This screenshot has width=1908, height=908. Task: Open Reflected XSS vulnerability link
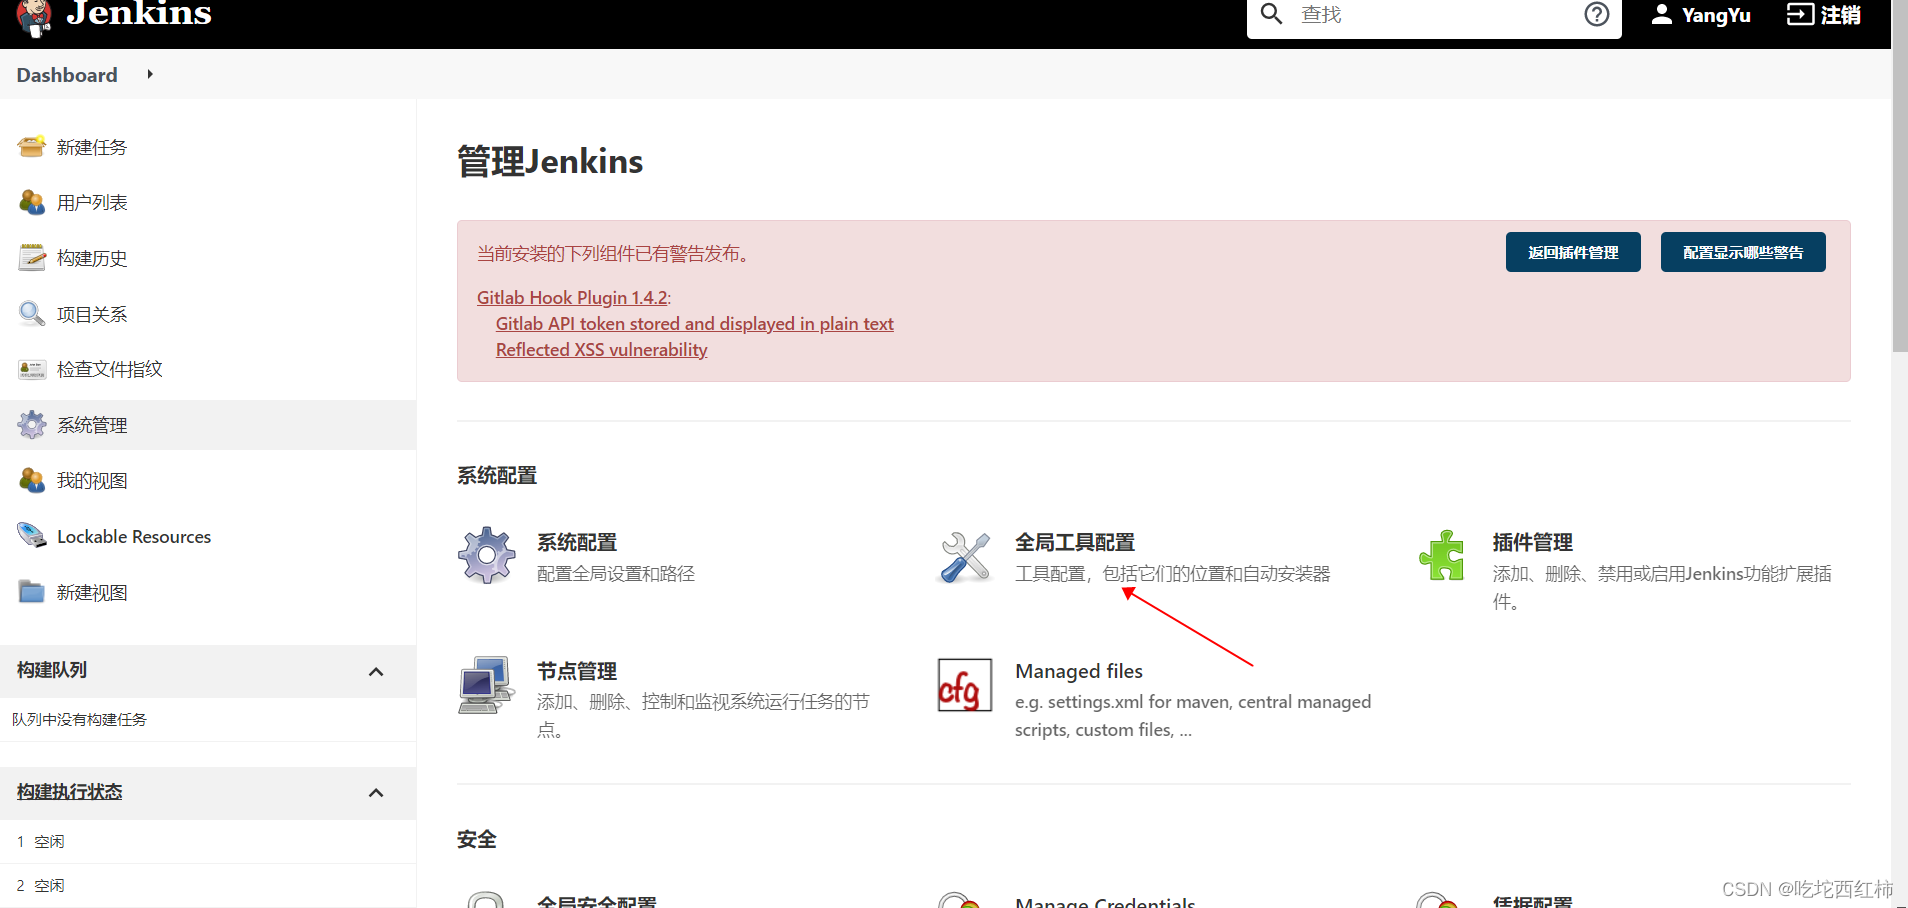(602, 349)
